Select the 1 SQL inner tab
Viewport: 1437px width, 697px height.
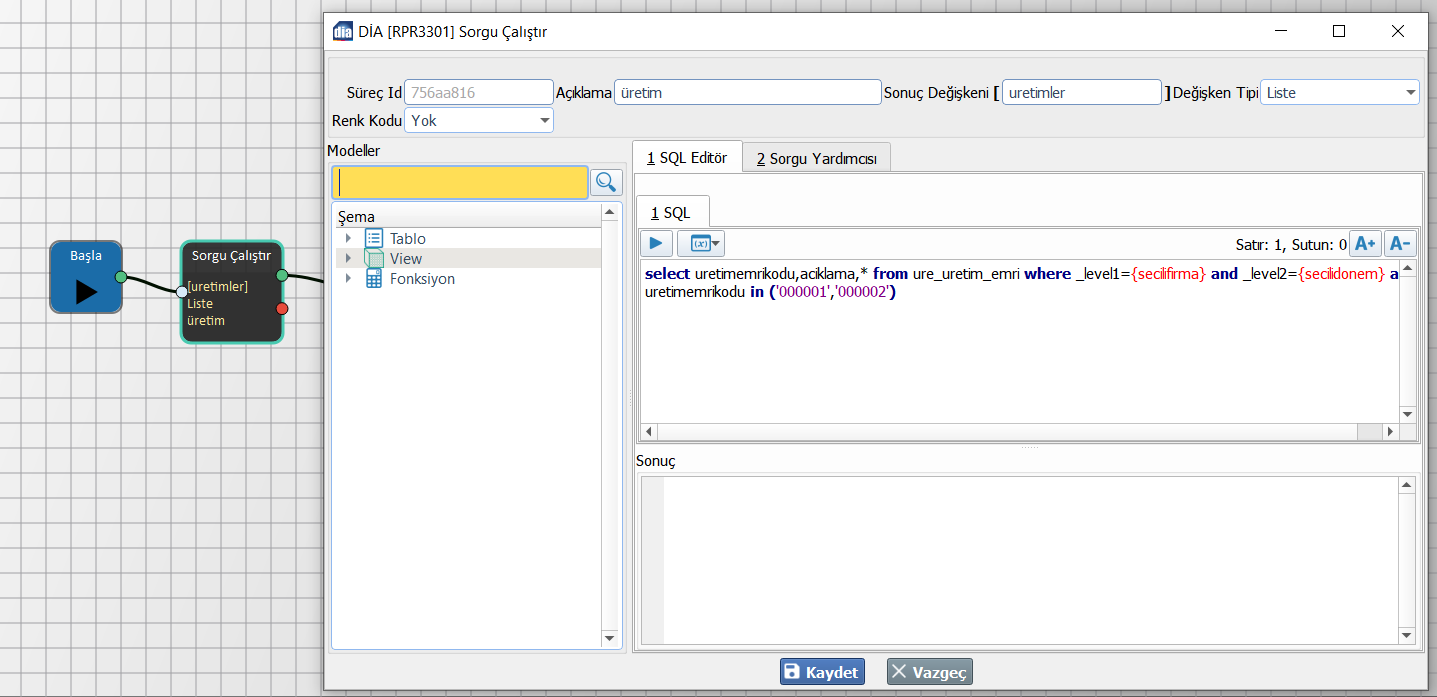click(x=670, y=212)
